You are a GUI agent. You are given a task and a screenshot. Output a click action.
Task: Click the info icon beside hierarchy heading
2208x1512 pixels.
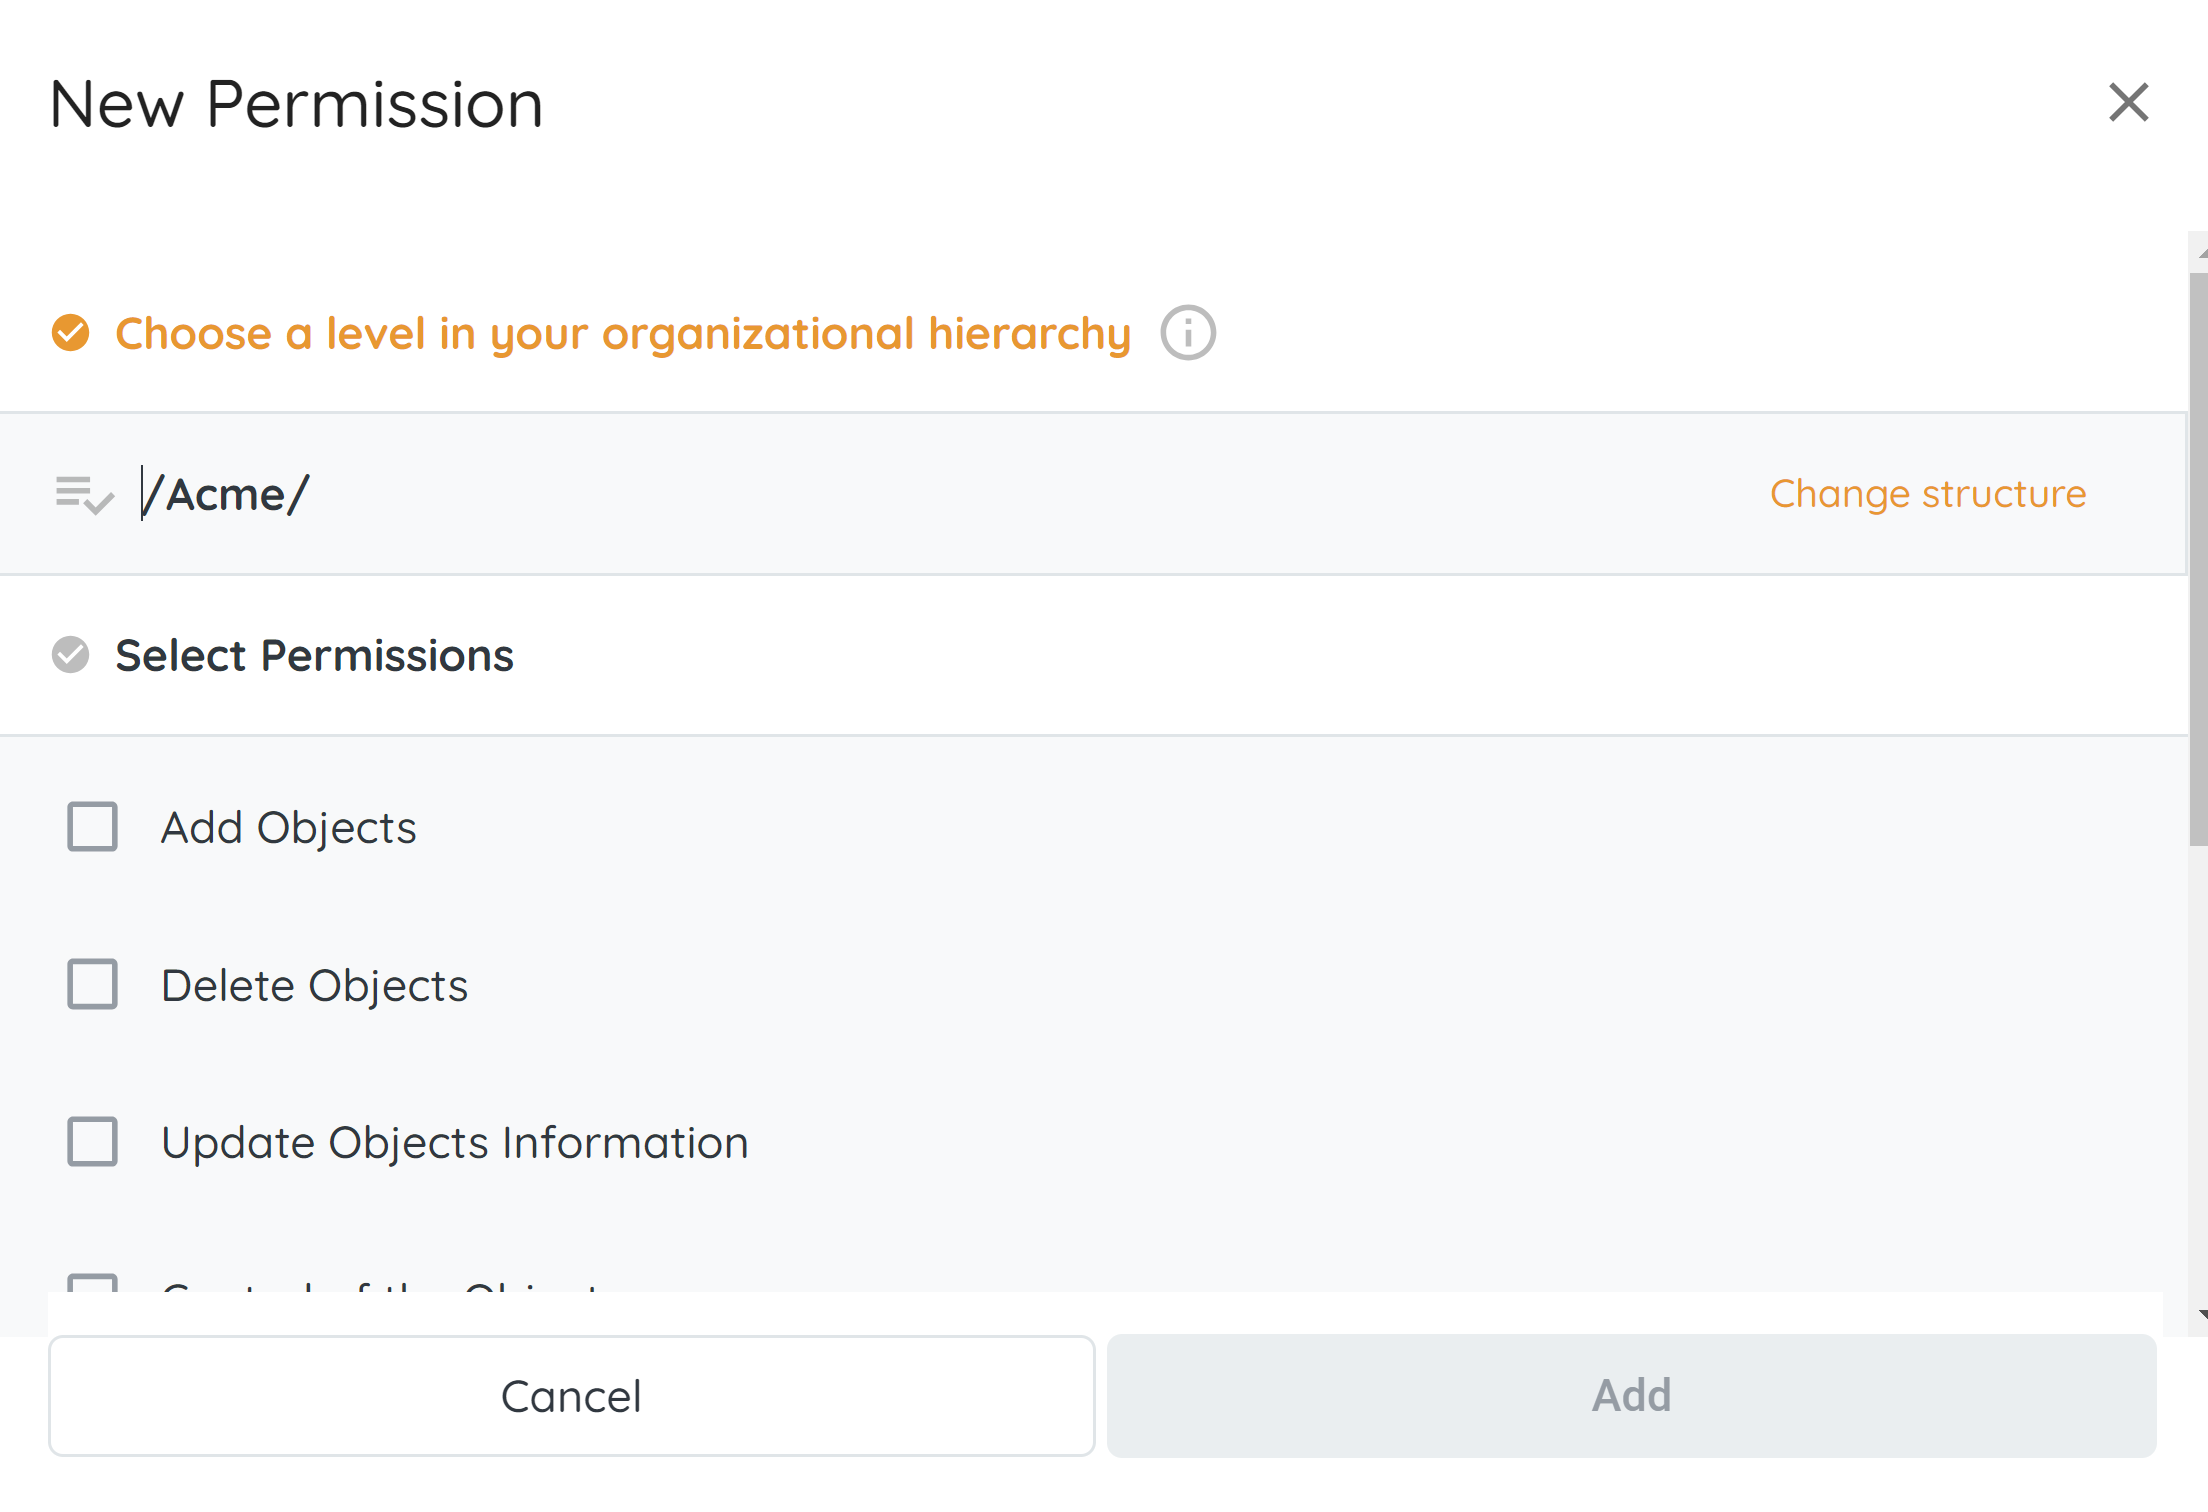pyautogui.click(x=1188, y=333)
